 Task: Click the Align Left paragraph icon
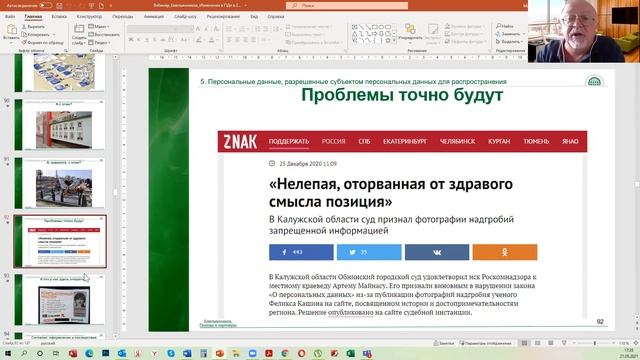point(229,40)
